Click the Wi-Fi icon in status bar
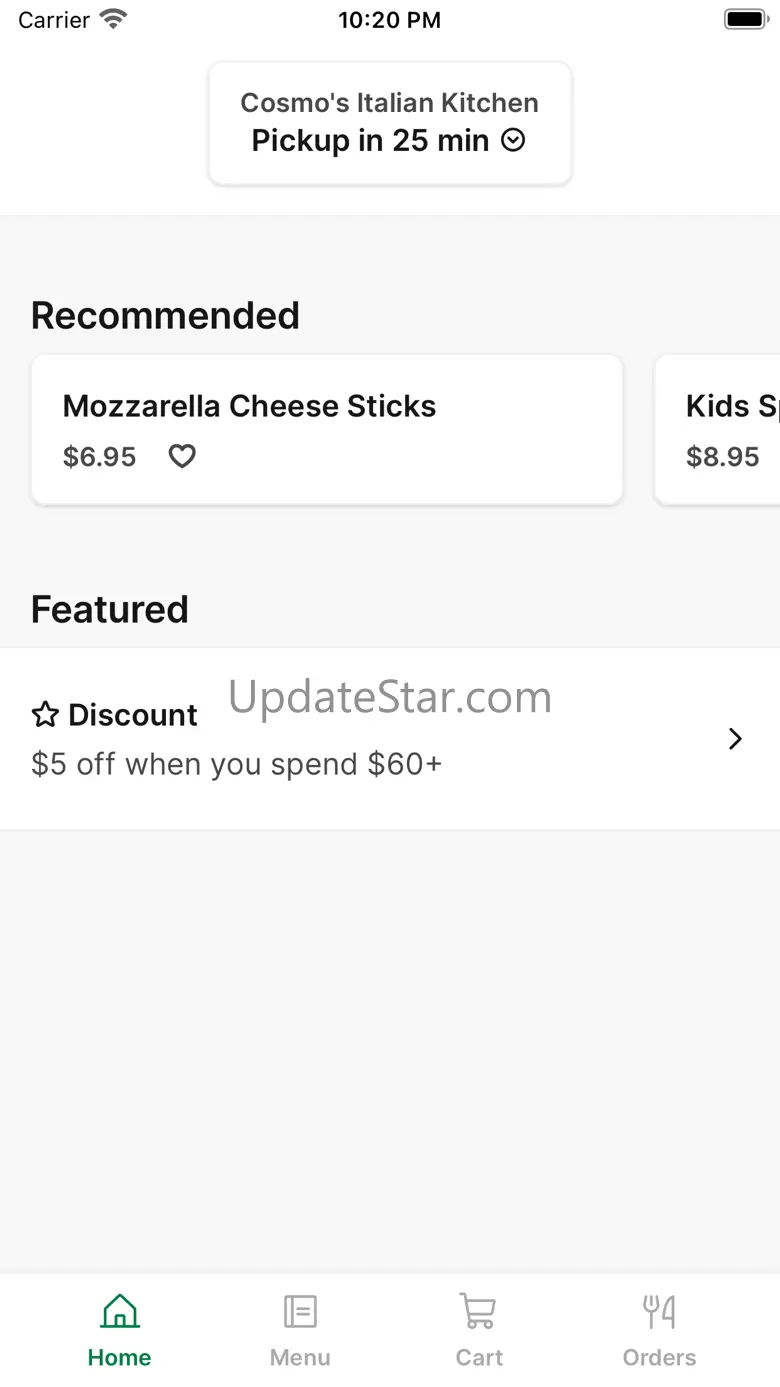This screenshot has width=780, height=1387. 114,19
